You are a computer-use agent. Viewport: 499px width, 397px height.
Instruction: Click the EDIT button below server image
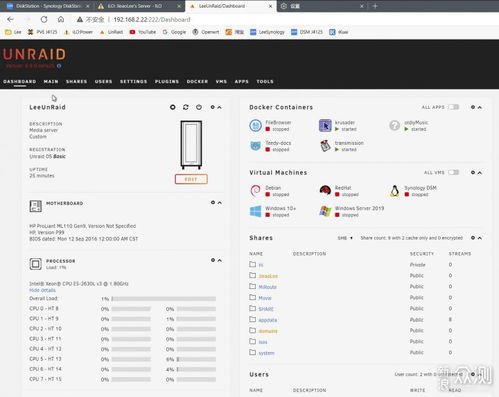(191, 179)
